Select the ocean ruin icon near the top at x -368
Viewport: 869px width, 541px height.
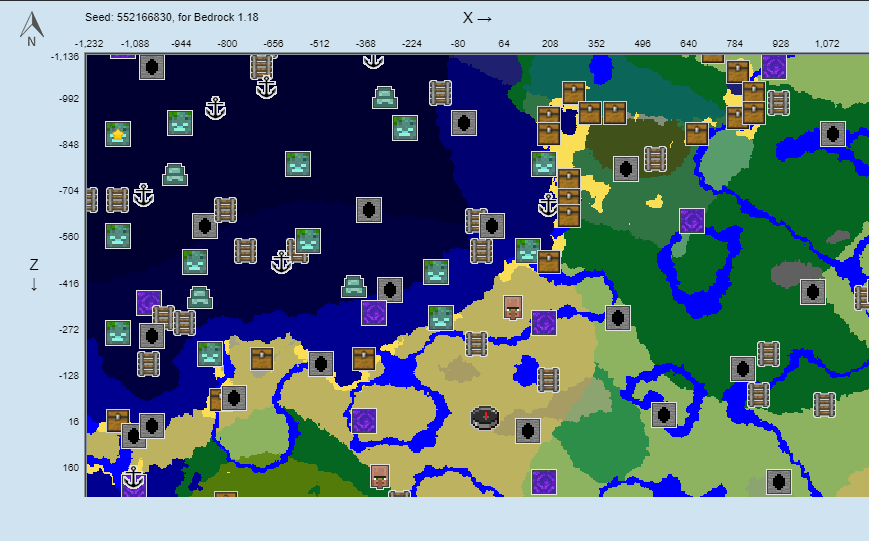click(x=386, y=98)
